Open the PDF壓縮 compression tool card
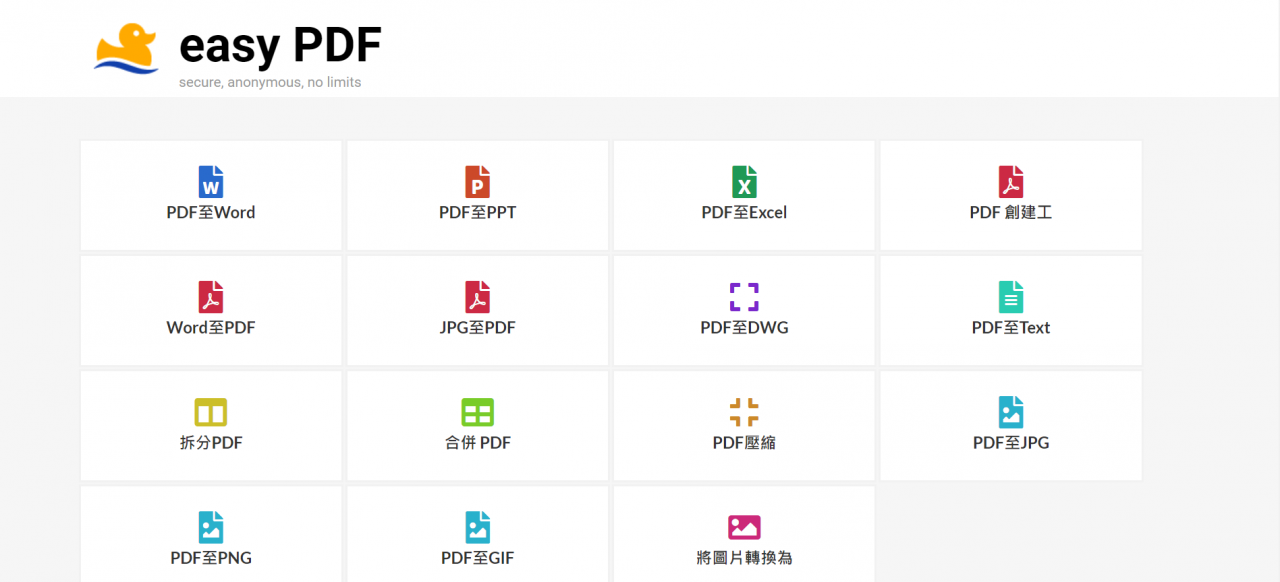Screen dimensions: 1280x582 pos(744,425)
